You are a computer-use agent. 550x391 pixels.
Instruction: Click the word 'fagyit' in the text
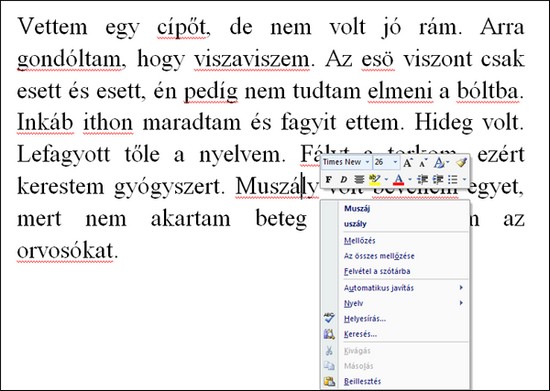pos(308,124)
